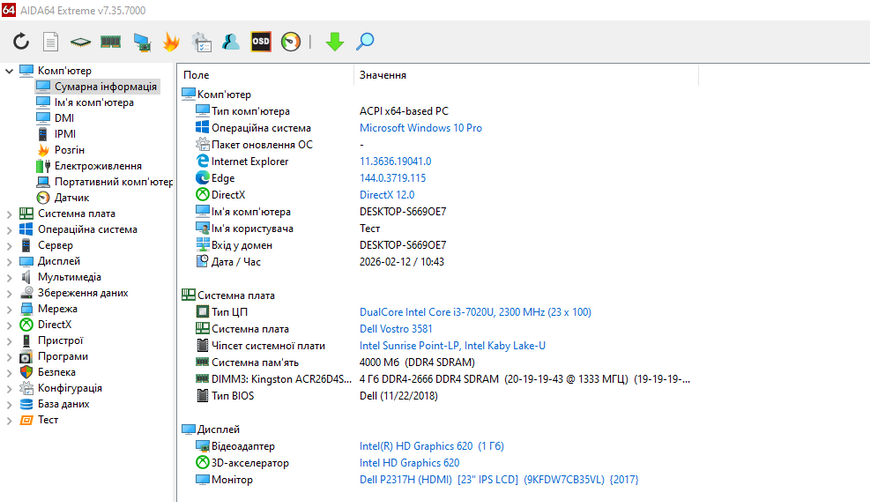Image resolution: width=870 pixels, height=502 pixels.
Task: Click the Дисплей group header in list
Action: 218,429
